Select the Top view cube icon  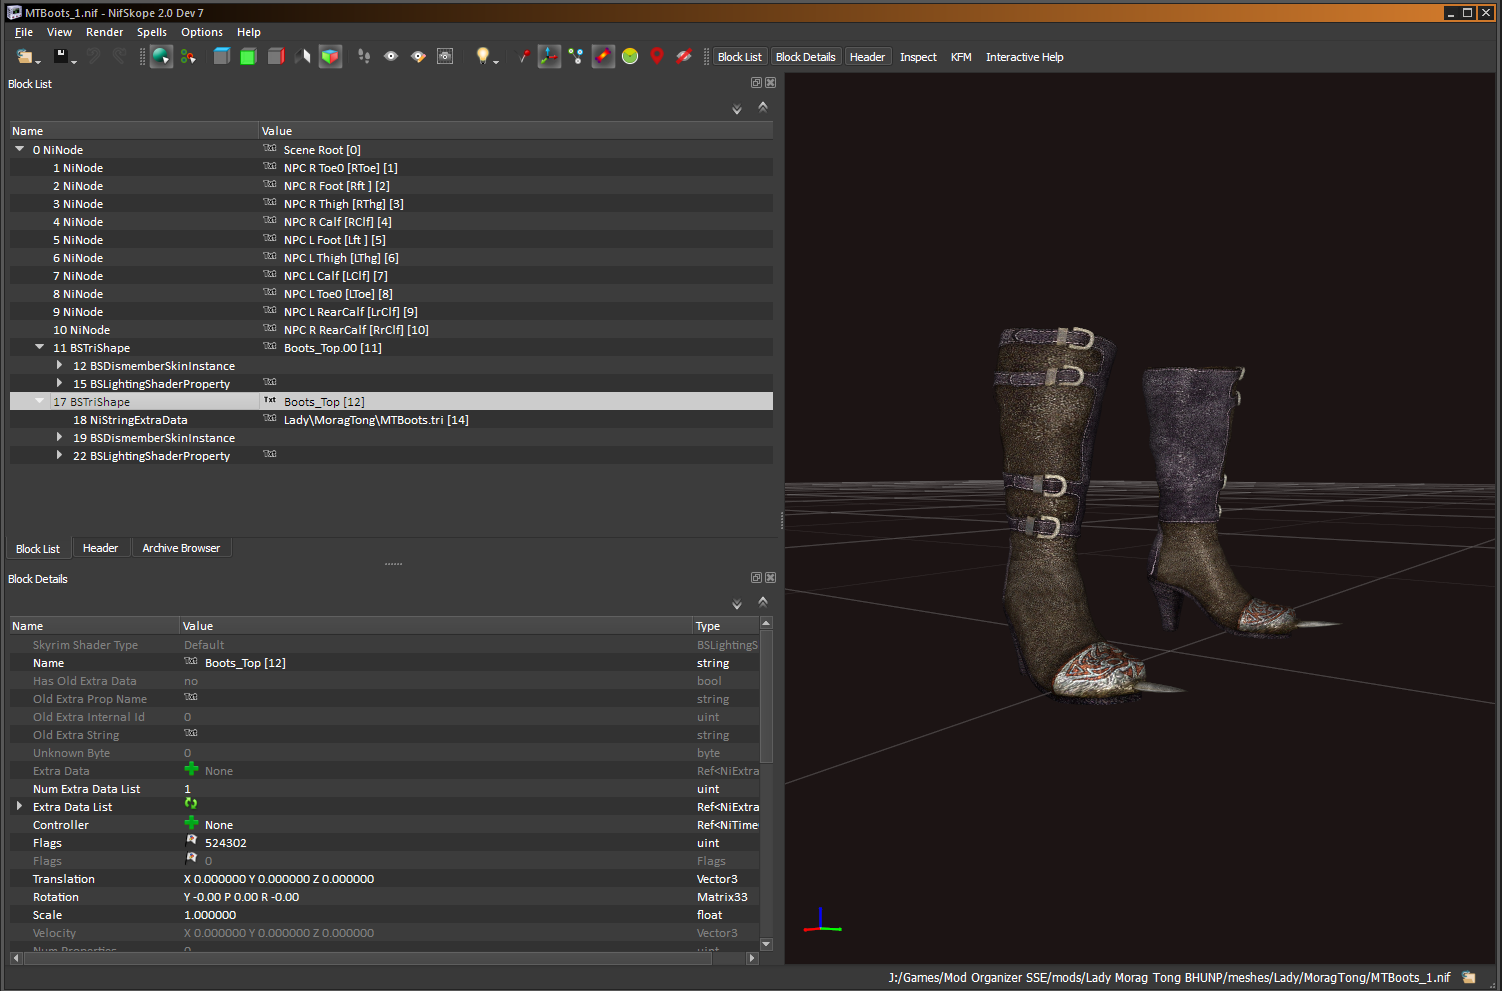pyautogui.click(x=222, y=57)
